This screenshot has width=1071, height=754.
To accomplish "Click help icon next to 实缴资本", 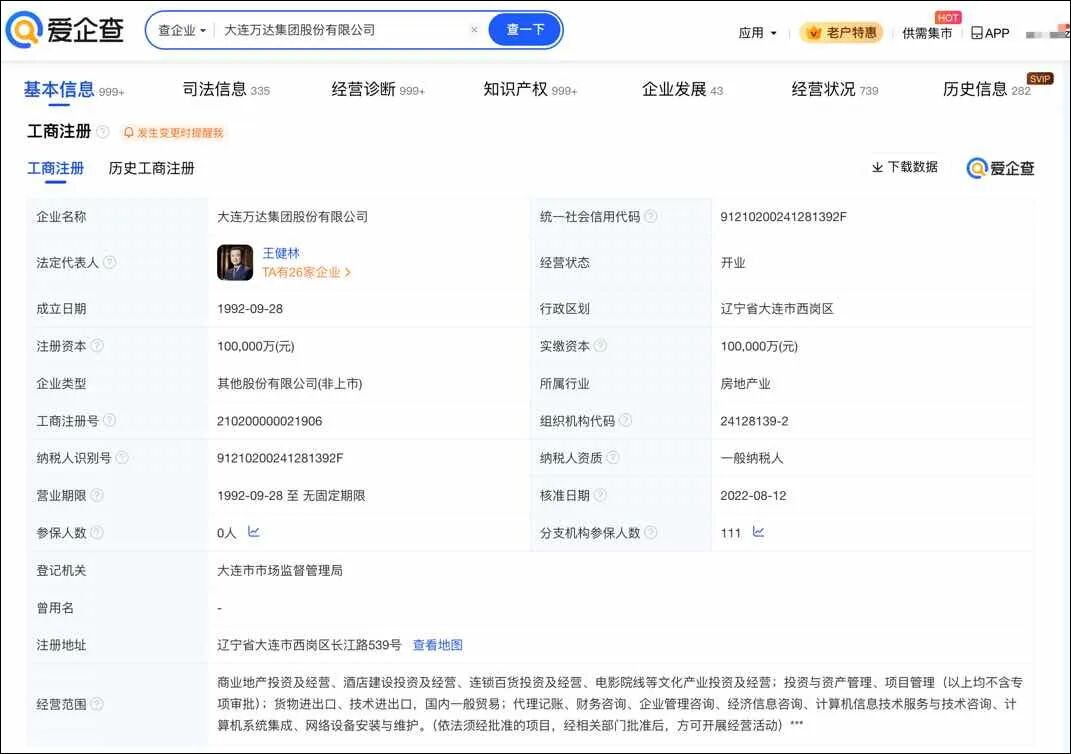I will 600,346.
